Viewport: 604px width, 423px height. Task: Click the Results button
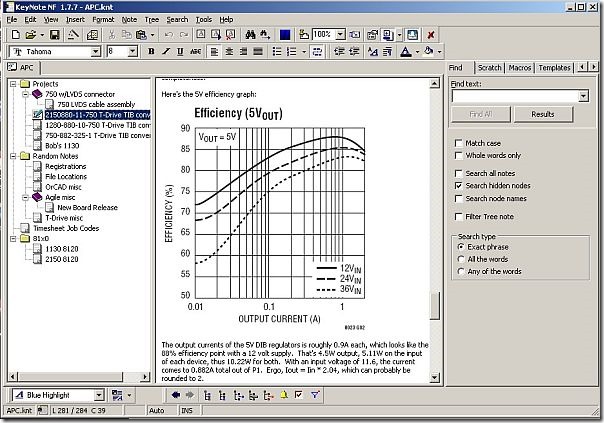pyautogui.click(x=543, y=114)
